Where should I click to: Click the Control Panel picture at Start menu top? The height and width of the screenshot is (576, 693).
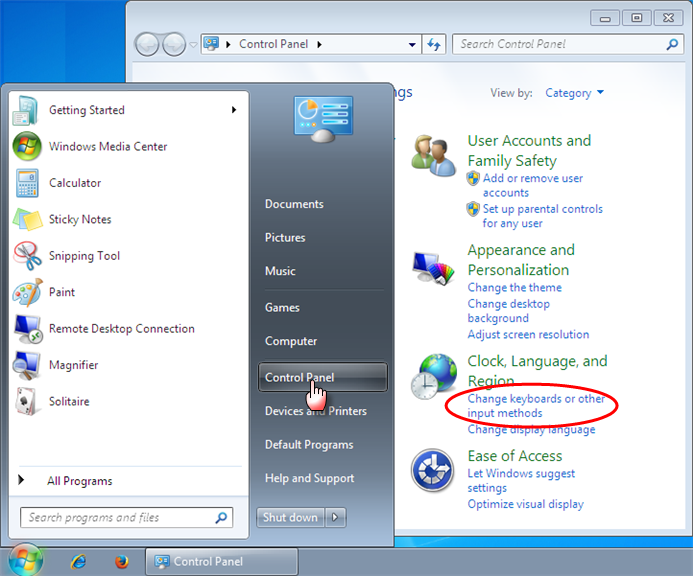323,119
